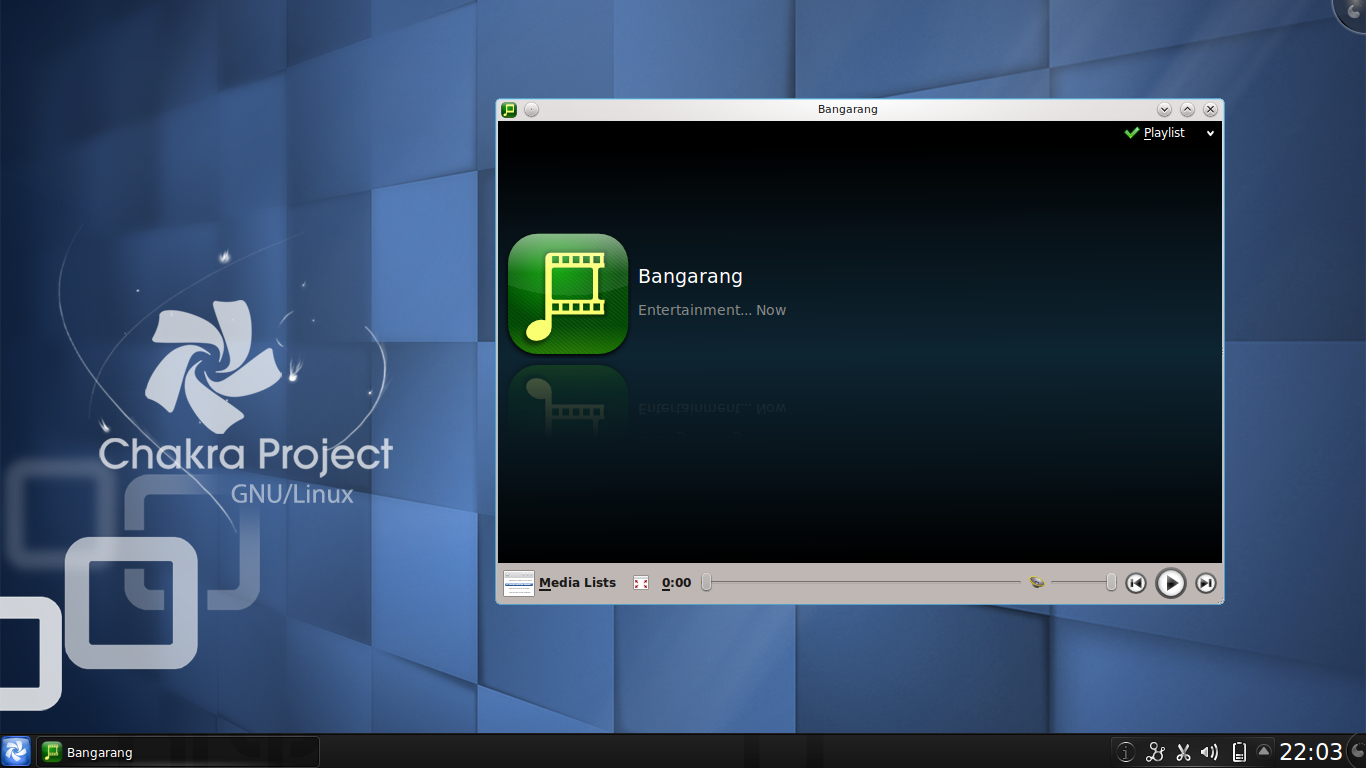Open the panel toolbox at the taskbar's right end

tap(1357, 752)
